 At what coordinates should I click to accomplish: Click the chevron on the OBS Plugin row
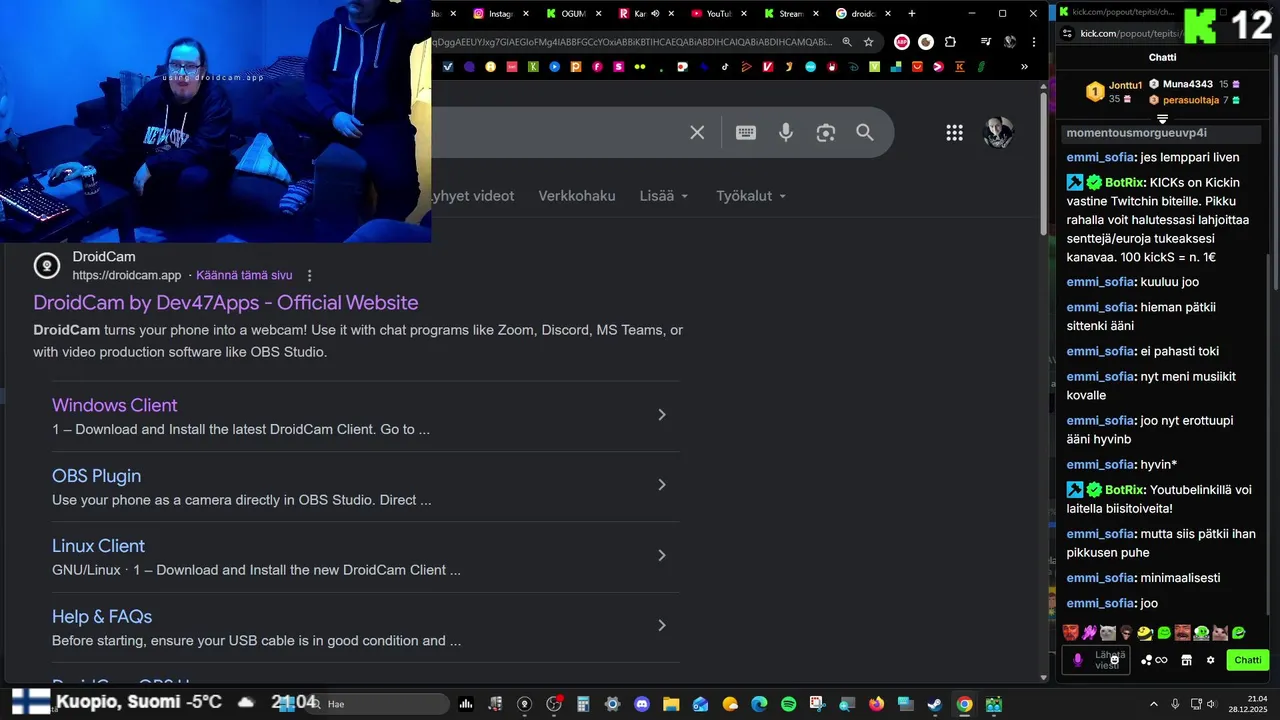point(661,485)
